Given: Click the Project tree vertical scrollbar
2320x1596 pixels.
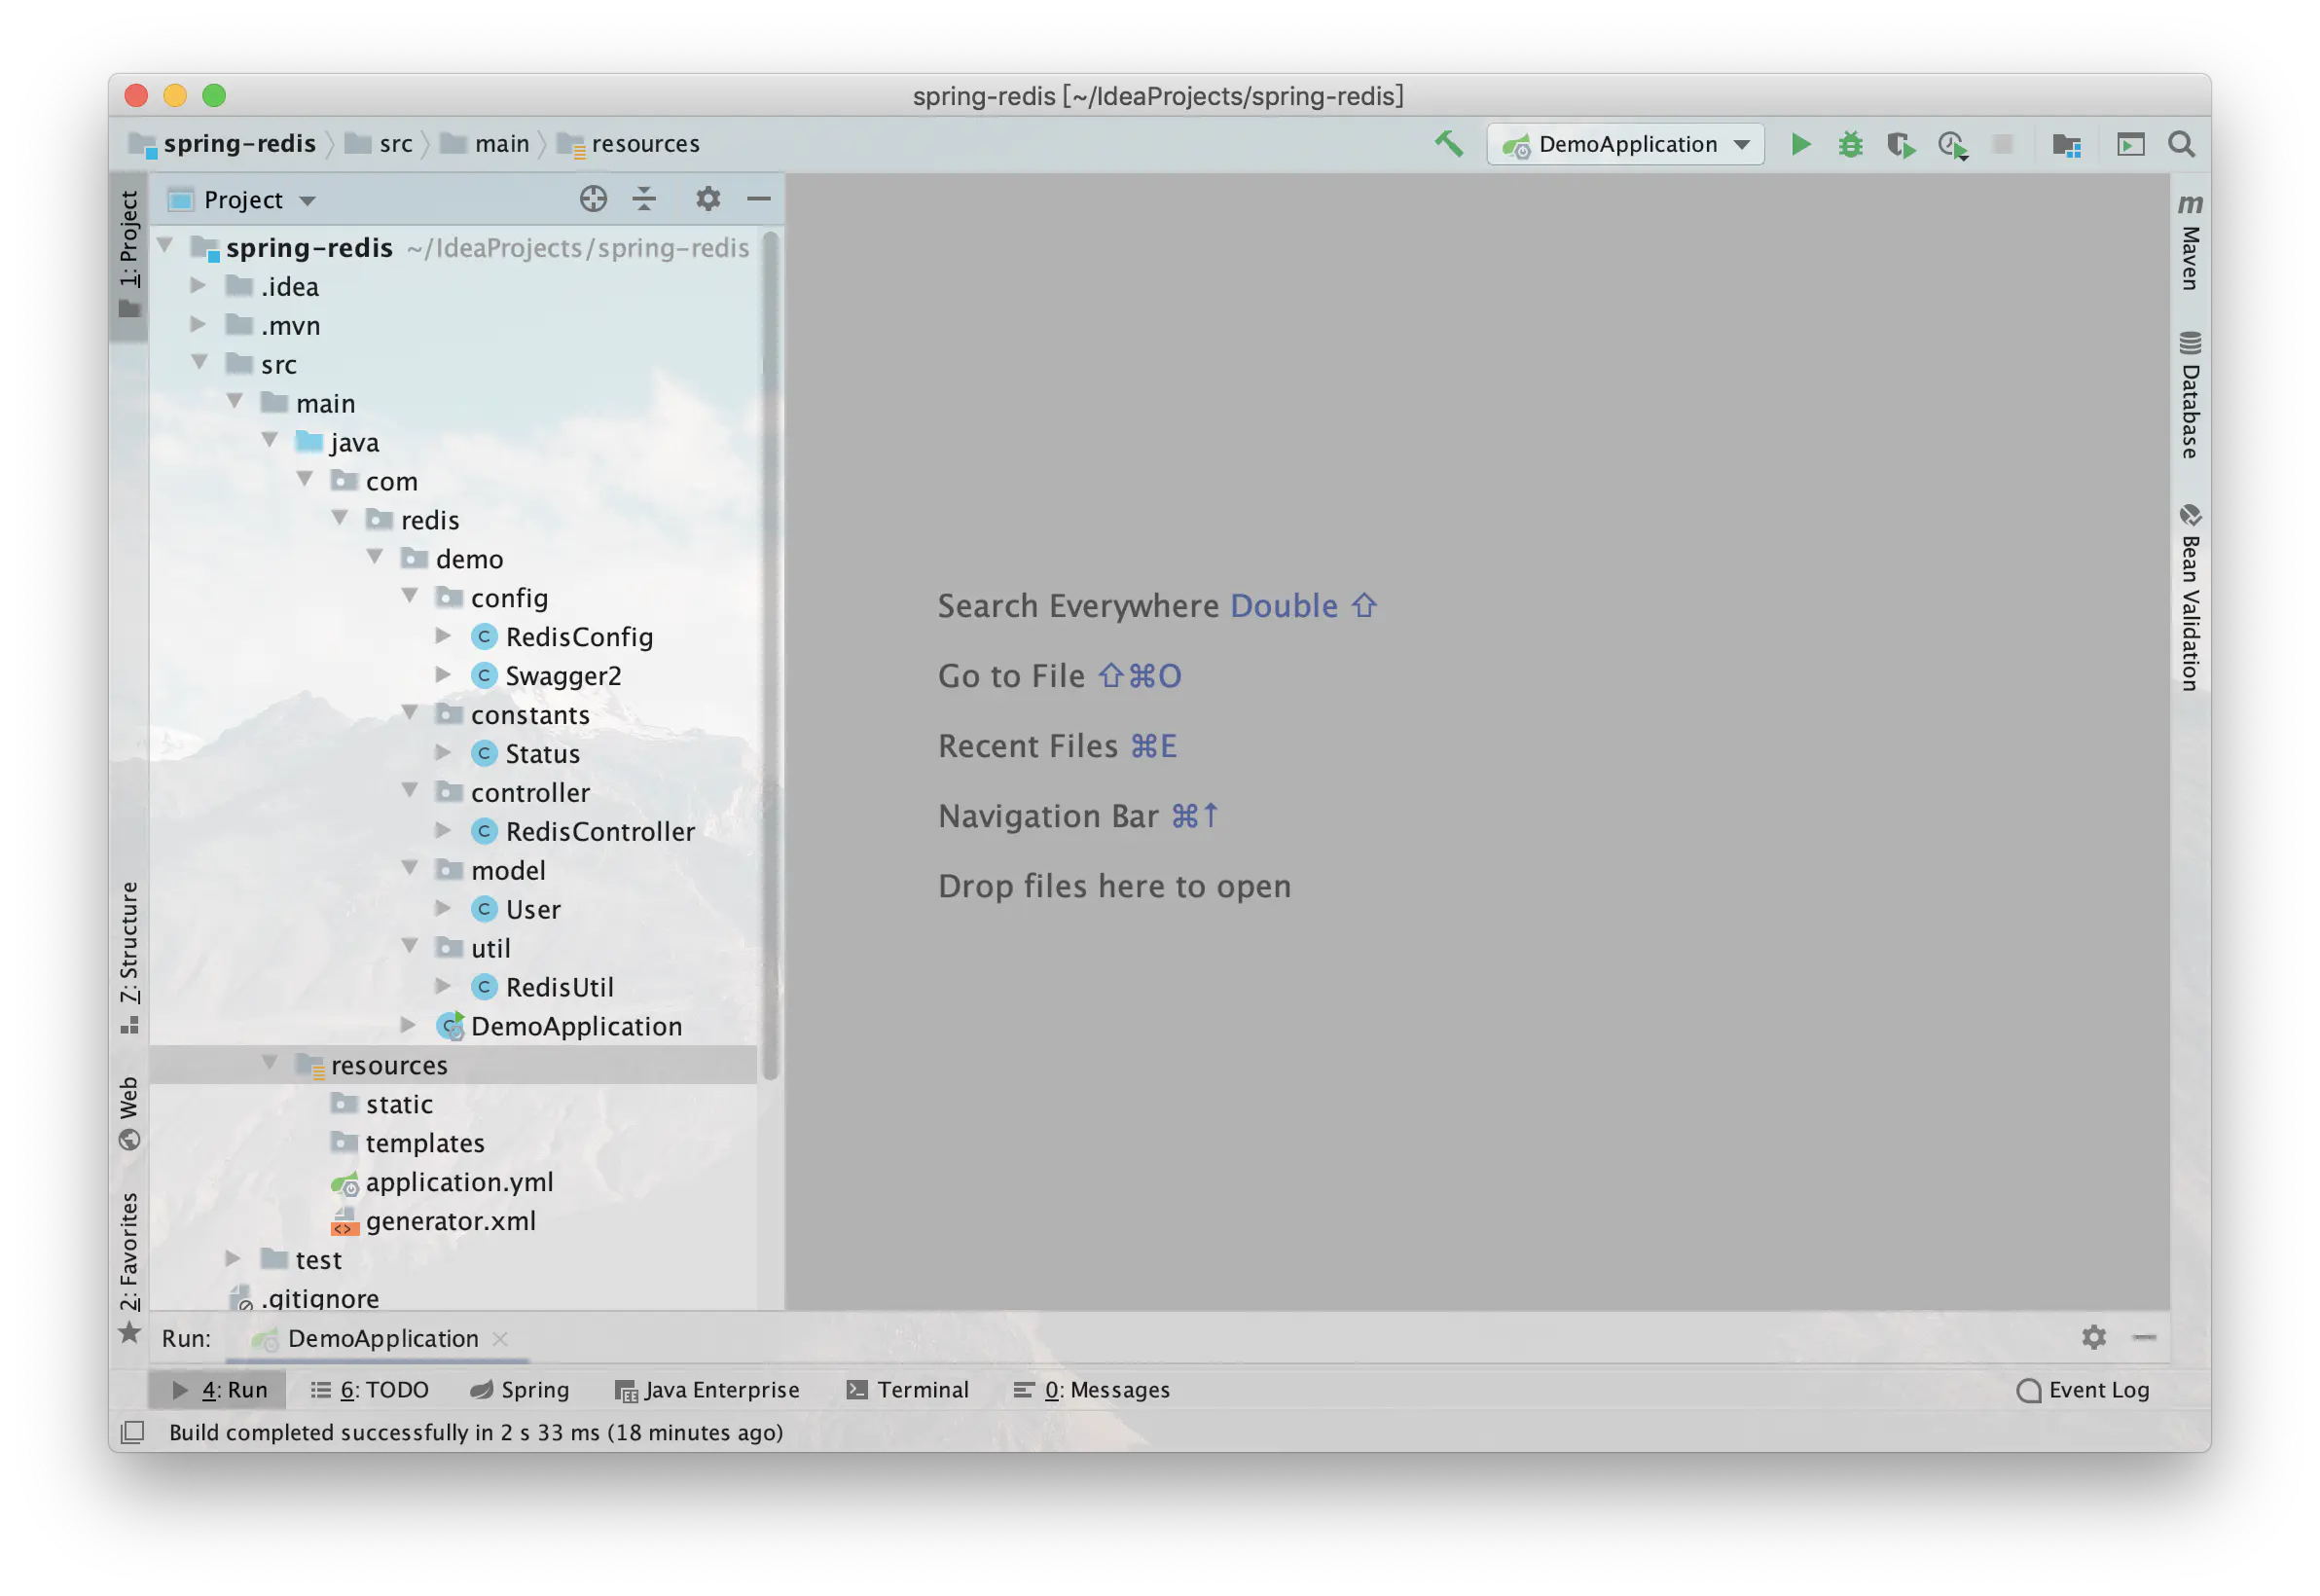Looking at the screenshot, I should click(769, 650).
